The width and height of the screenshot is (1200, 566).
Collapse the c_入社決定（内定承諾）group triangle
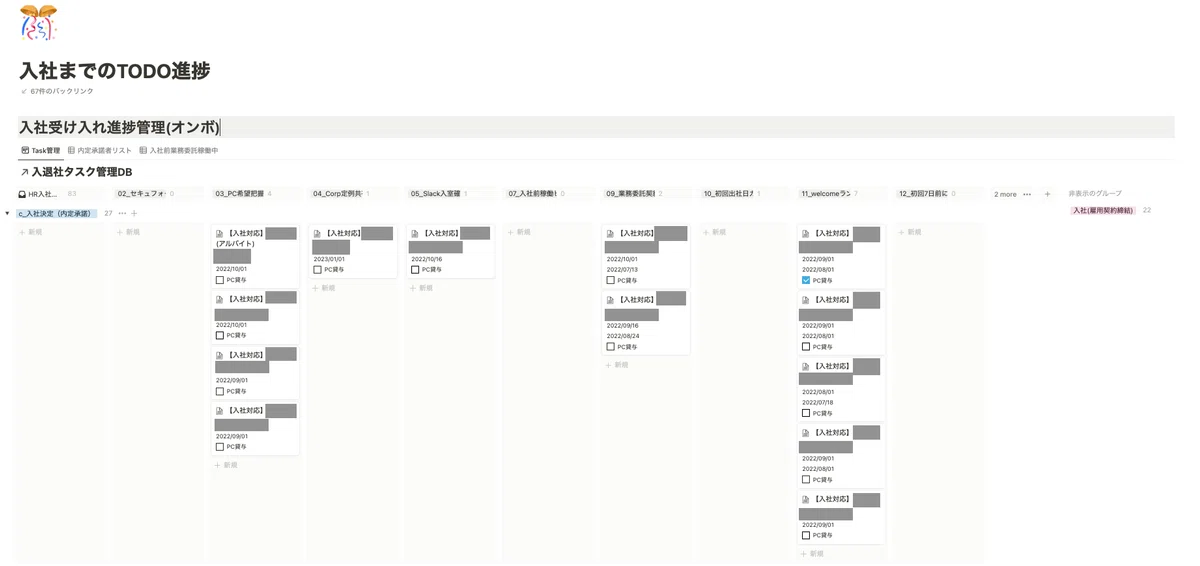click(x=8, y=213)
